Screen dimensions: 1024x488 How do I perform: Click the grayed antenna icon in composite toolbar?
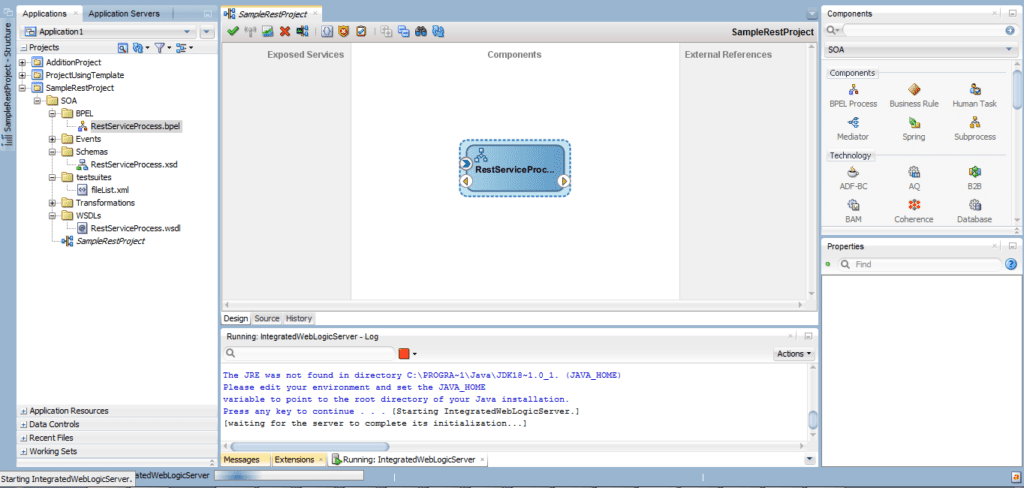[x=250, y=31]
